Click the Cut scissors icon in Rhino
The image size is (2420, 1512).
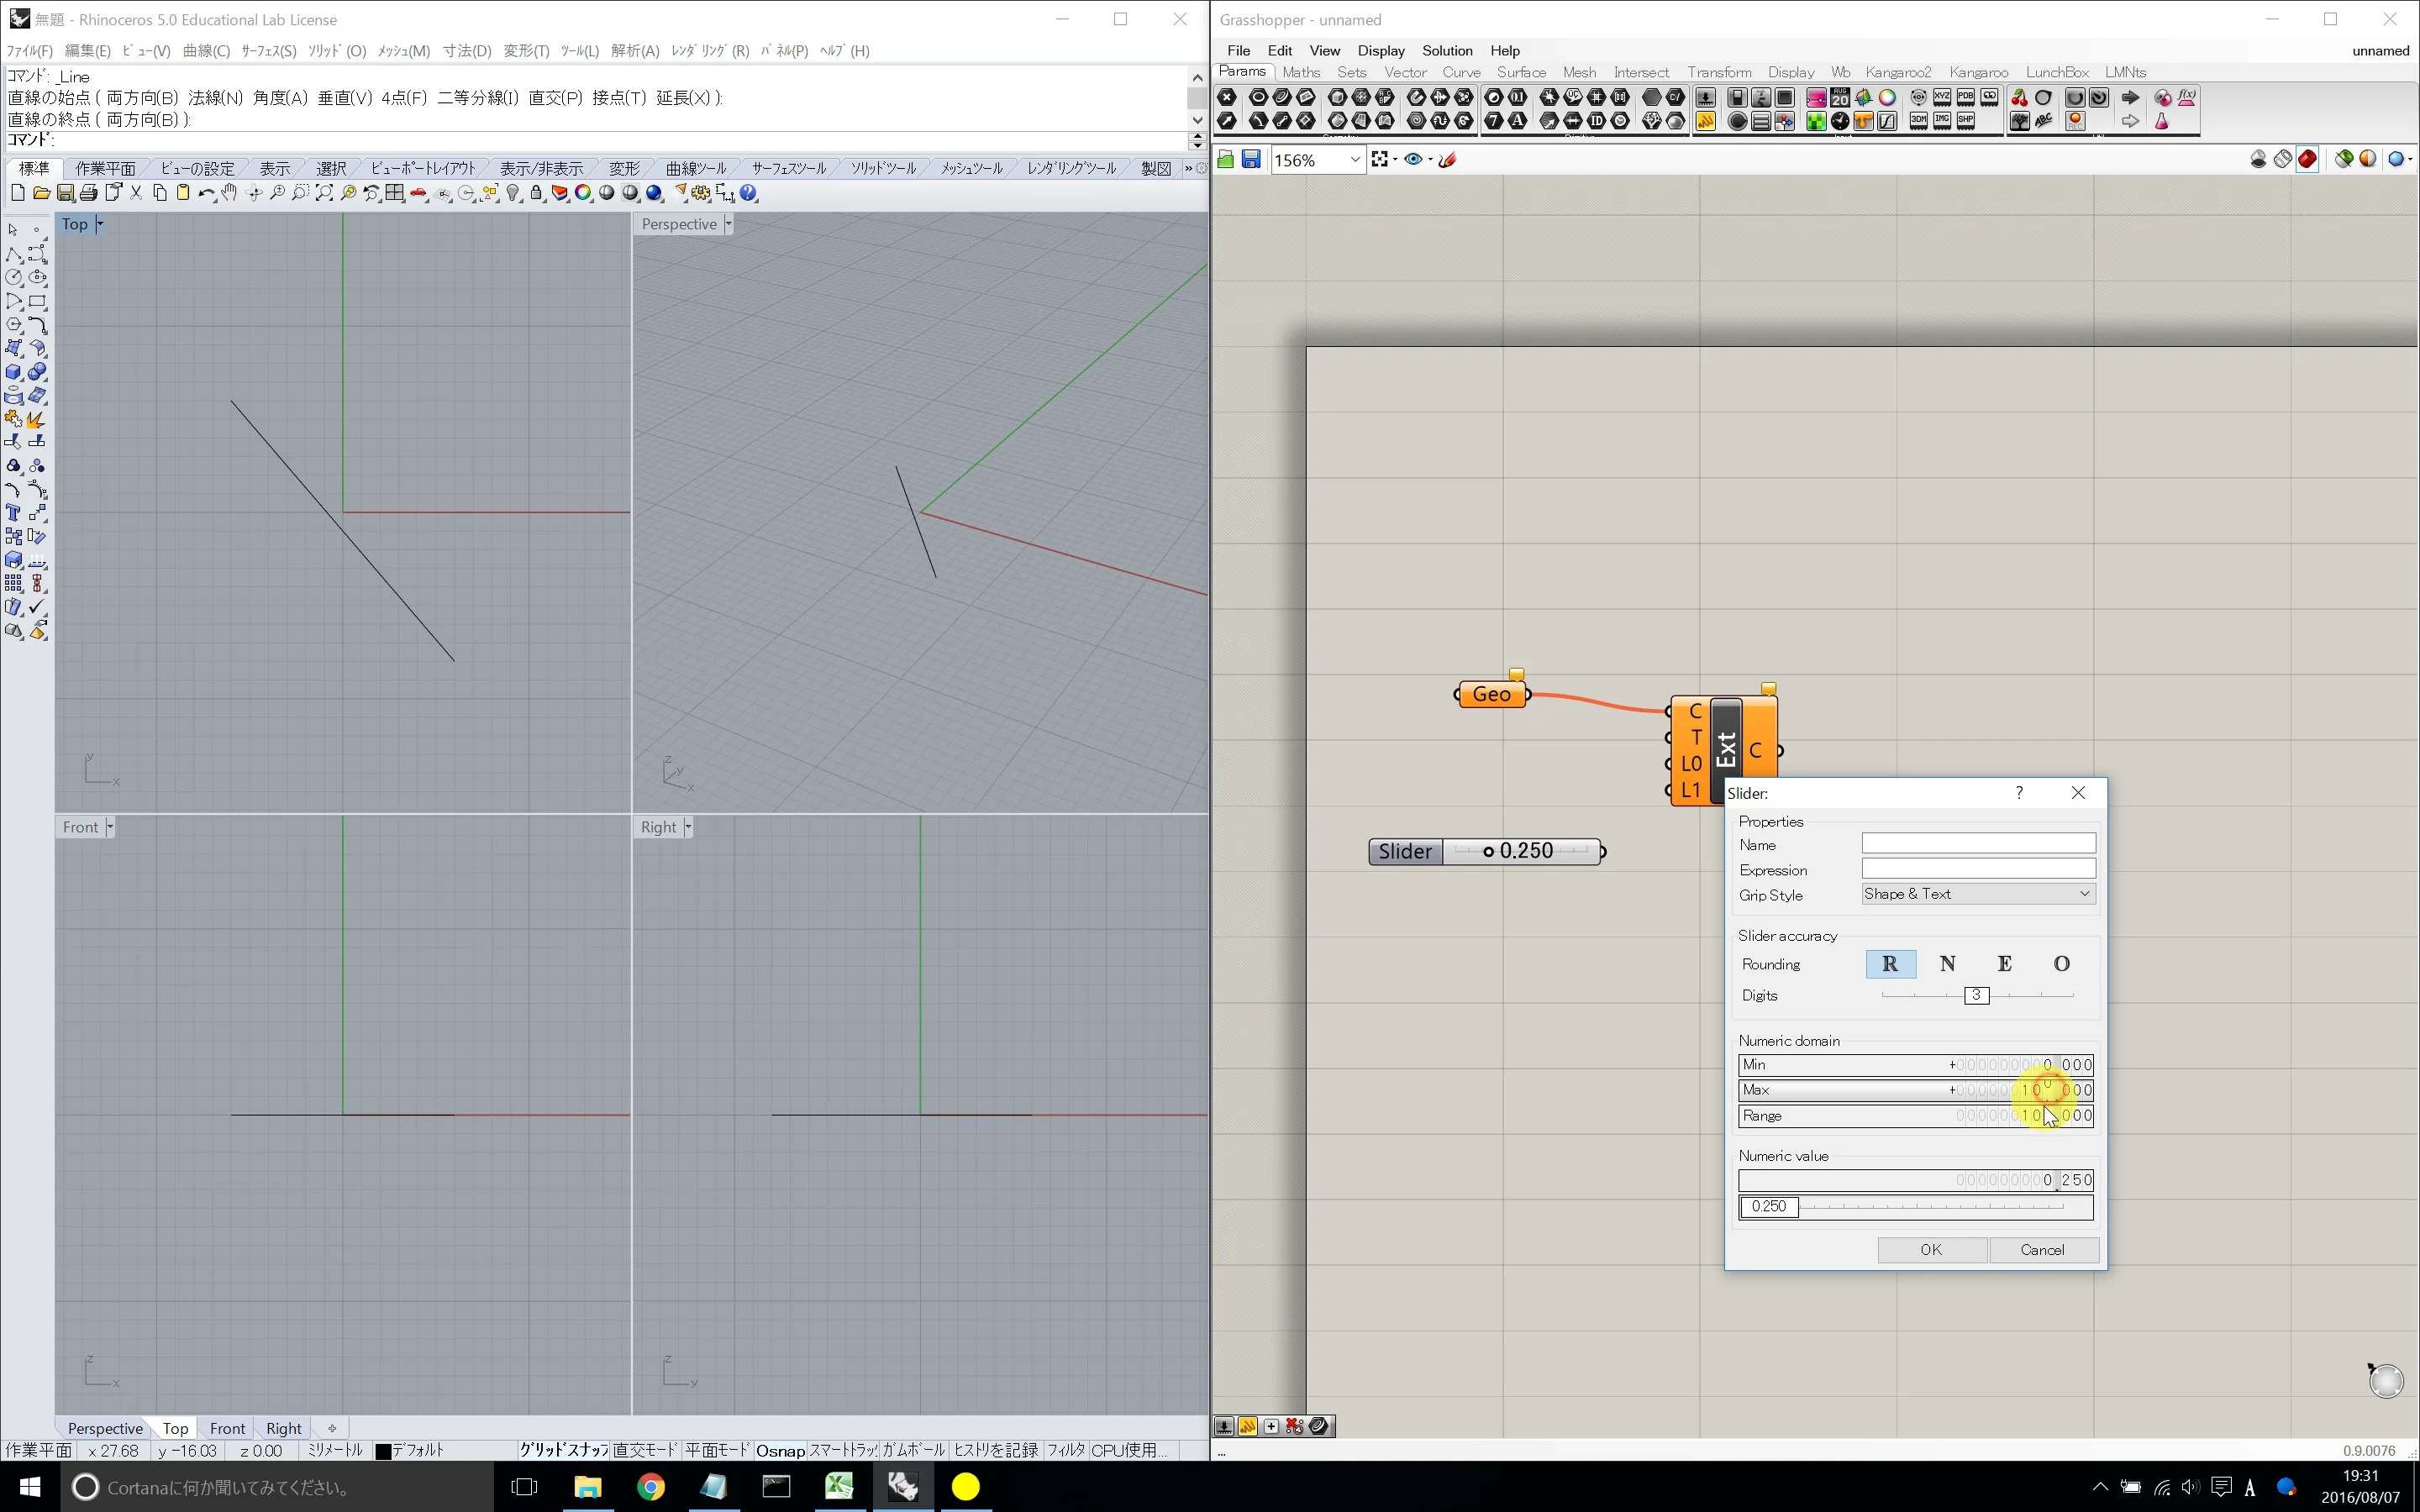click(x=137, y=193)
